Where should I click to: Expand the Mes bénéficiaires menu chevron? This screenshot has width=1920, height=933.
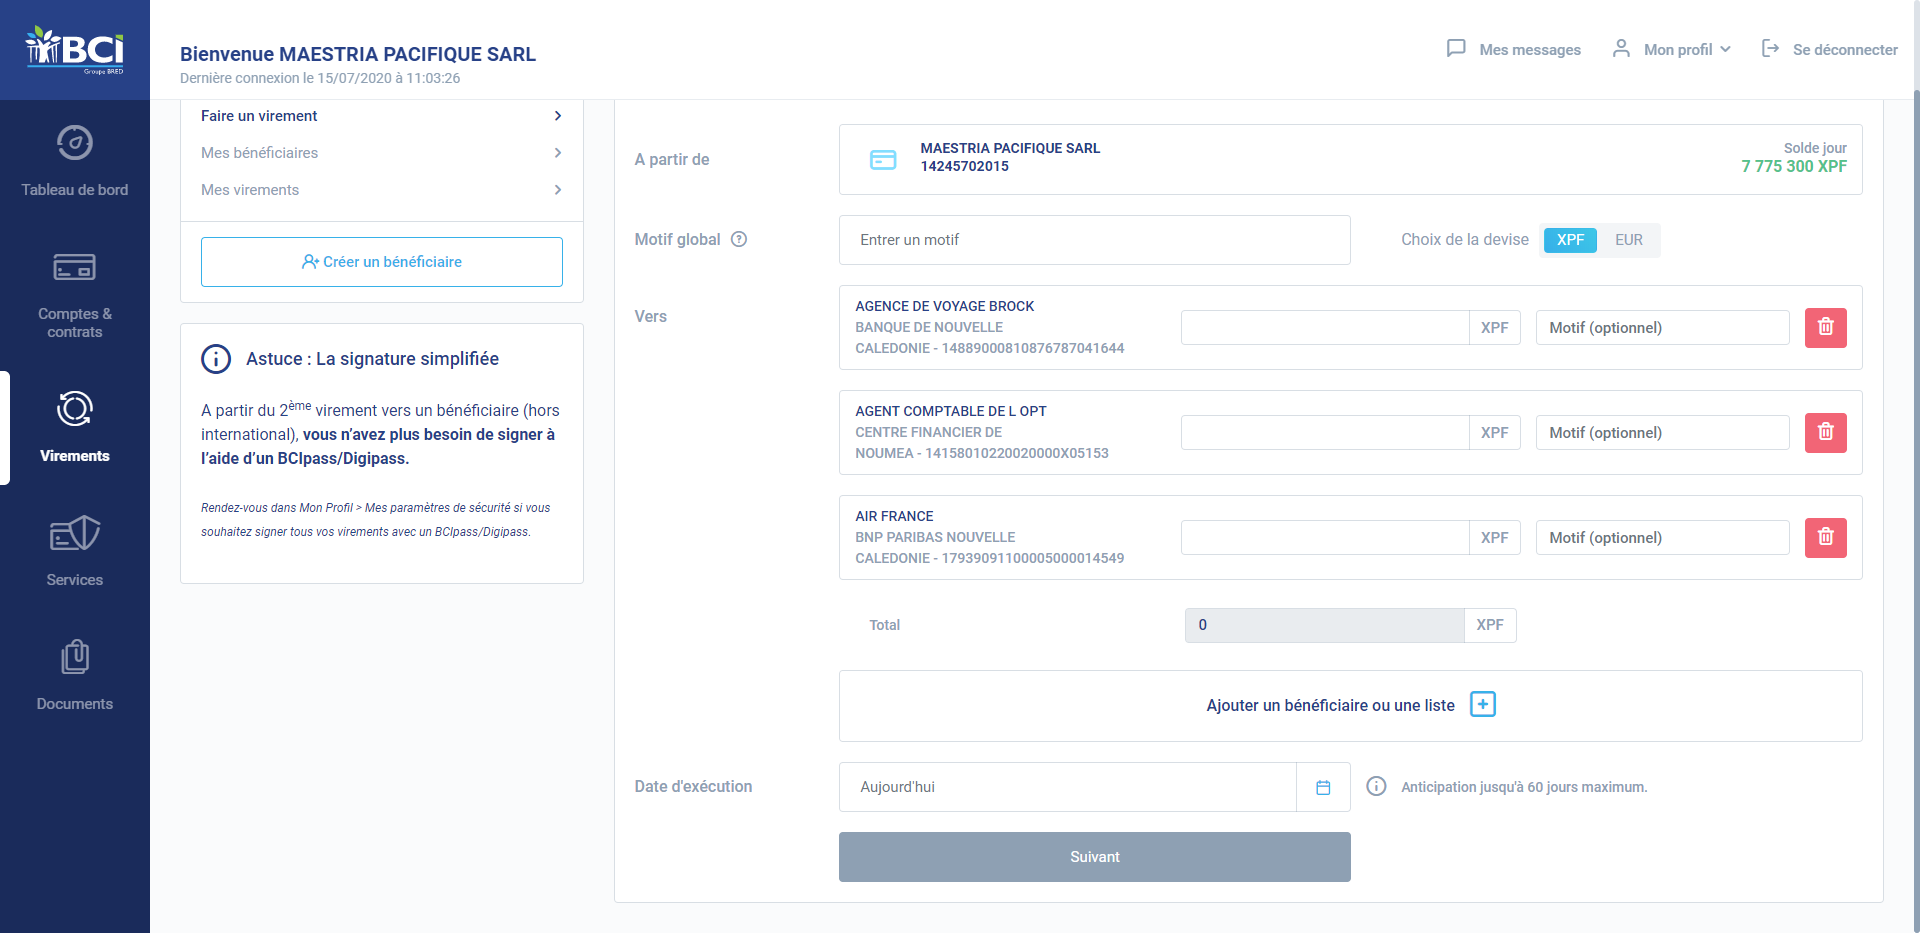[x=558, y=153]
